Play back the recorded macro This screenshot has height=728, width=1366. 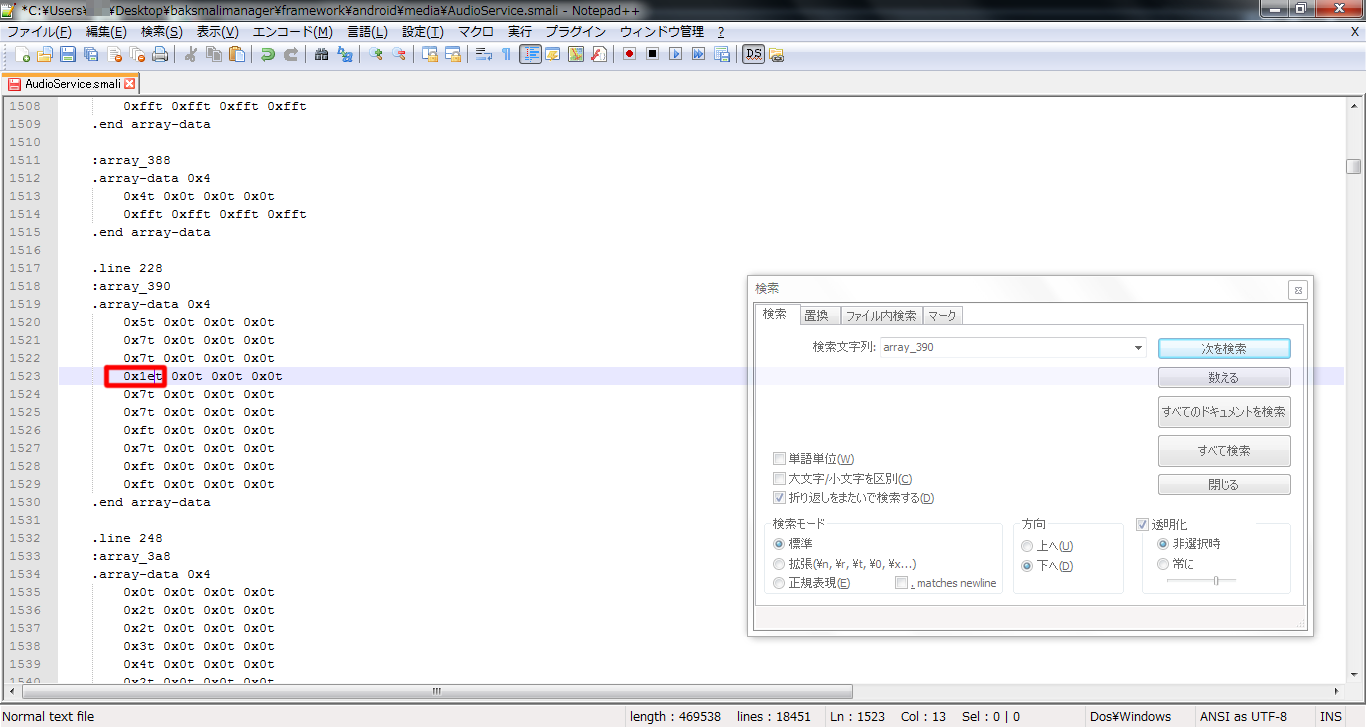[675, 54]
